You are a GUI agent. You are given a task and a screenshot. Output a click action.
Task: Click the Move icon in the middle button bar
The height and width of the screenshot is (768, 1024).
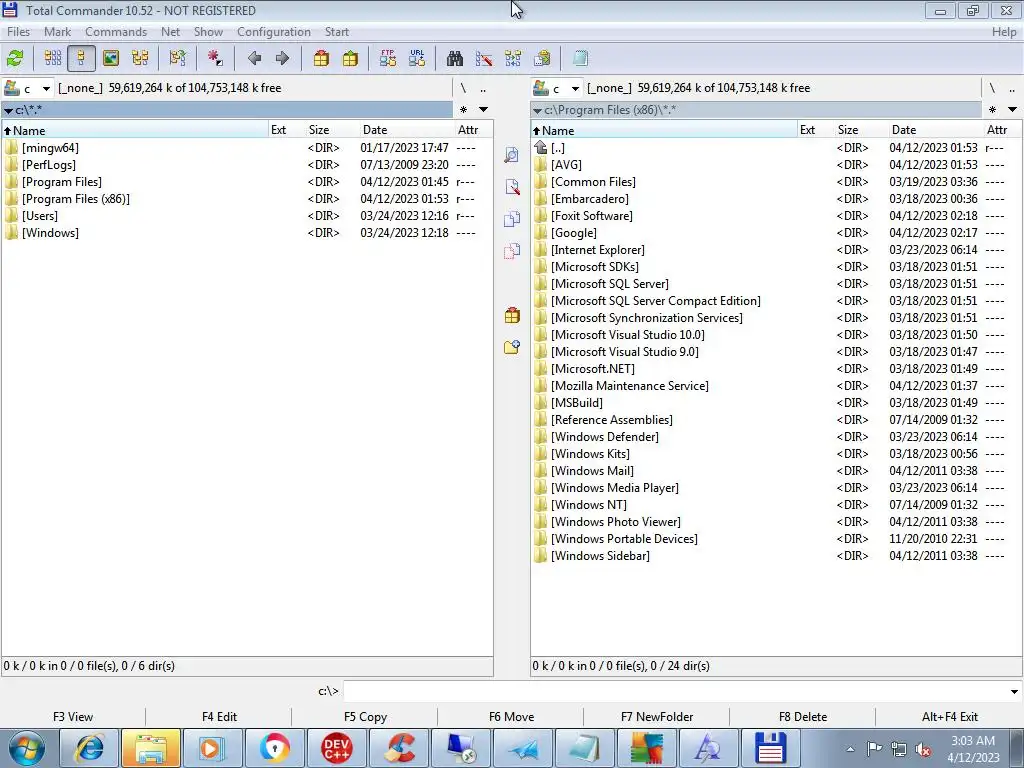(x=512, y=251)
